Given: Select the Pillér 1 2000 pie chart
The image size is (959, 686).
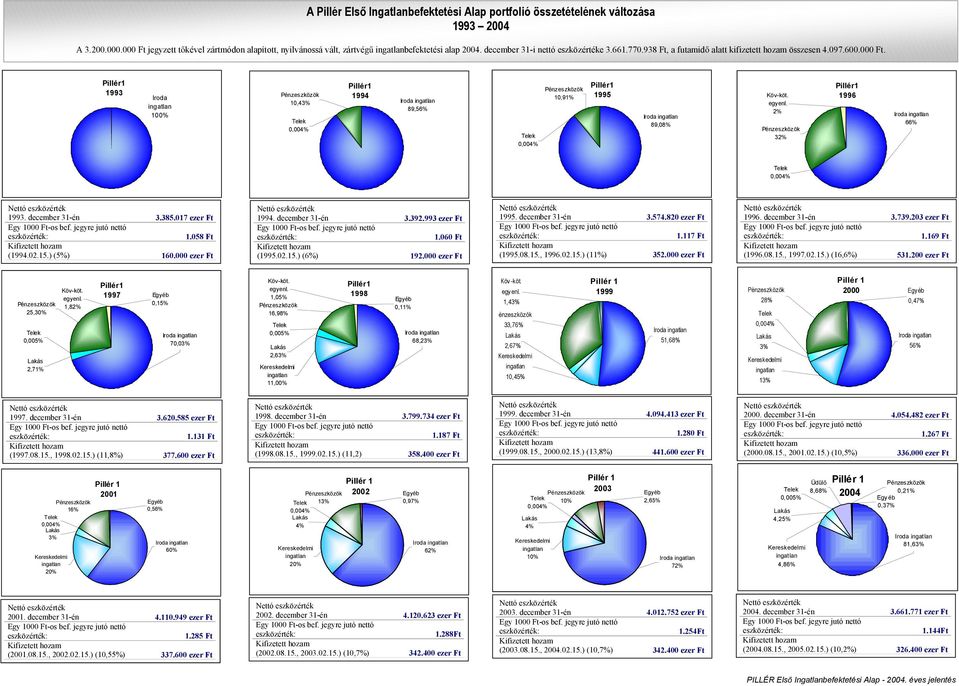Looking at the screenshot, I should (848, 344).
